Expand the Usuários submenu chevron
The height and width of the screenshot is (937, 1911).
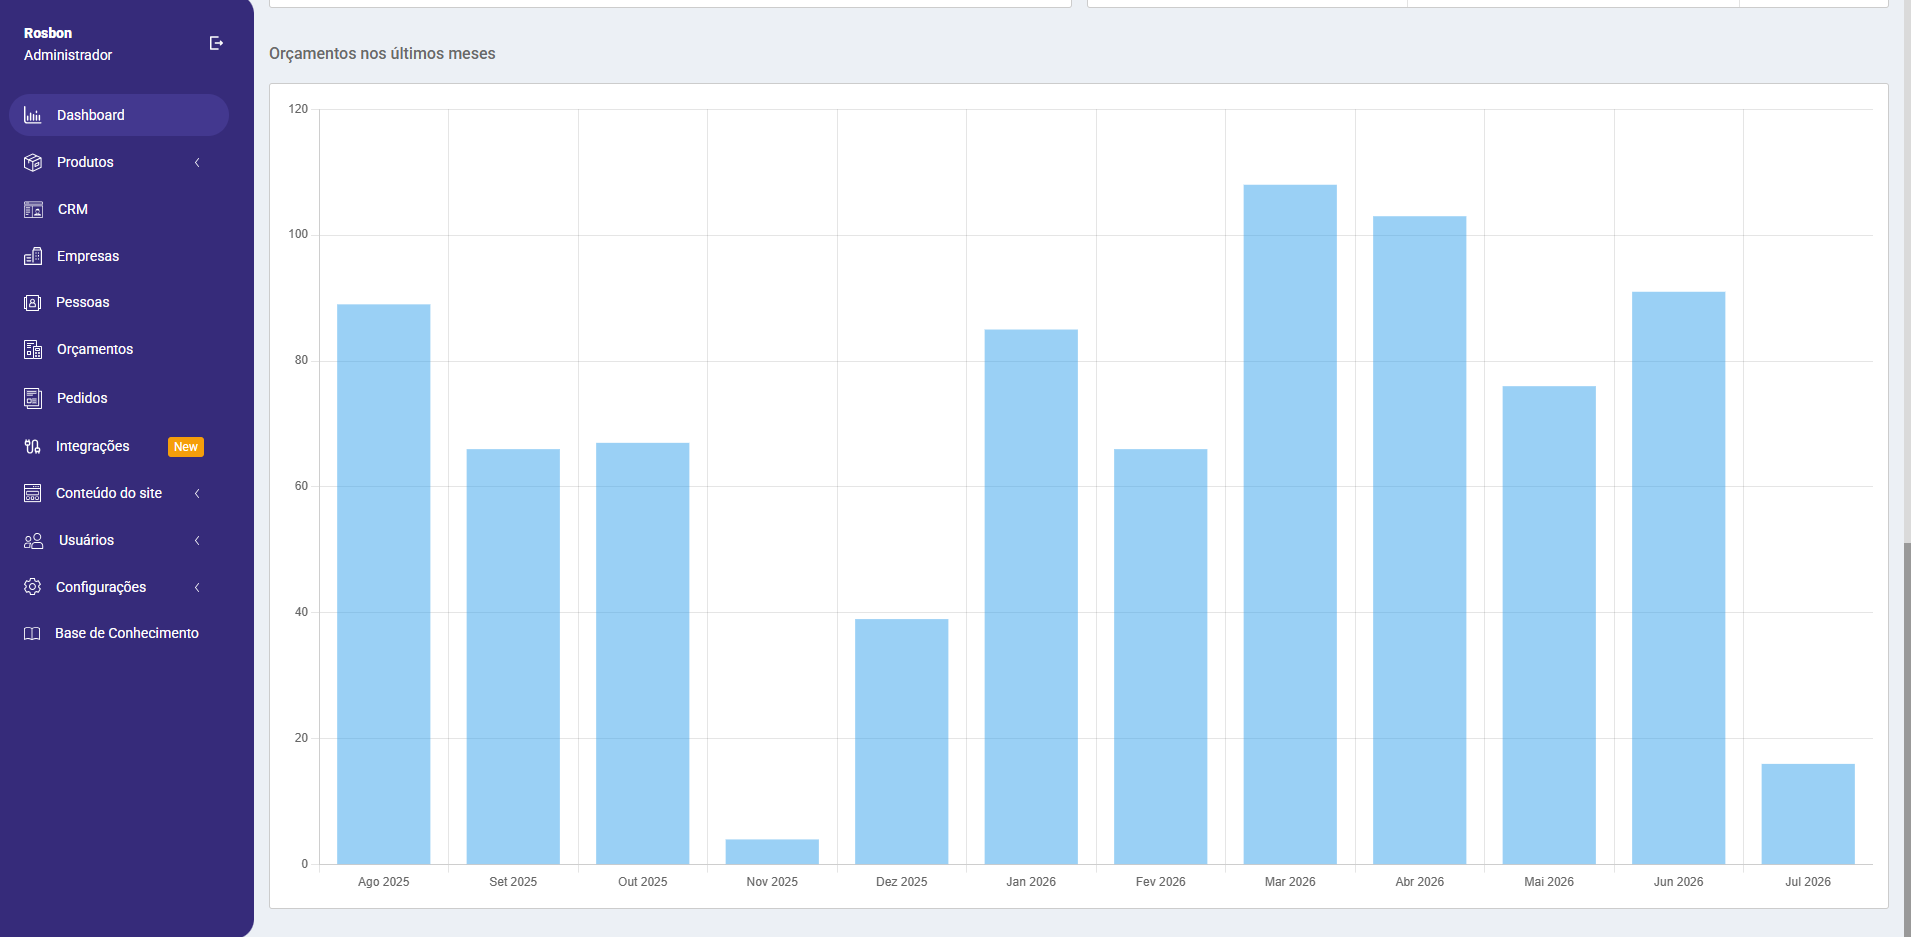[197, 540]
